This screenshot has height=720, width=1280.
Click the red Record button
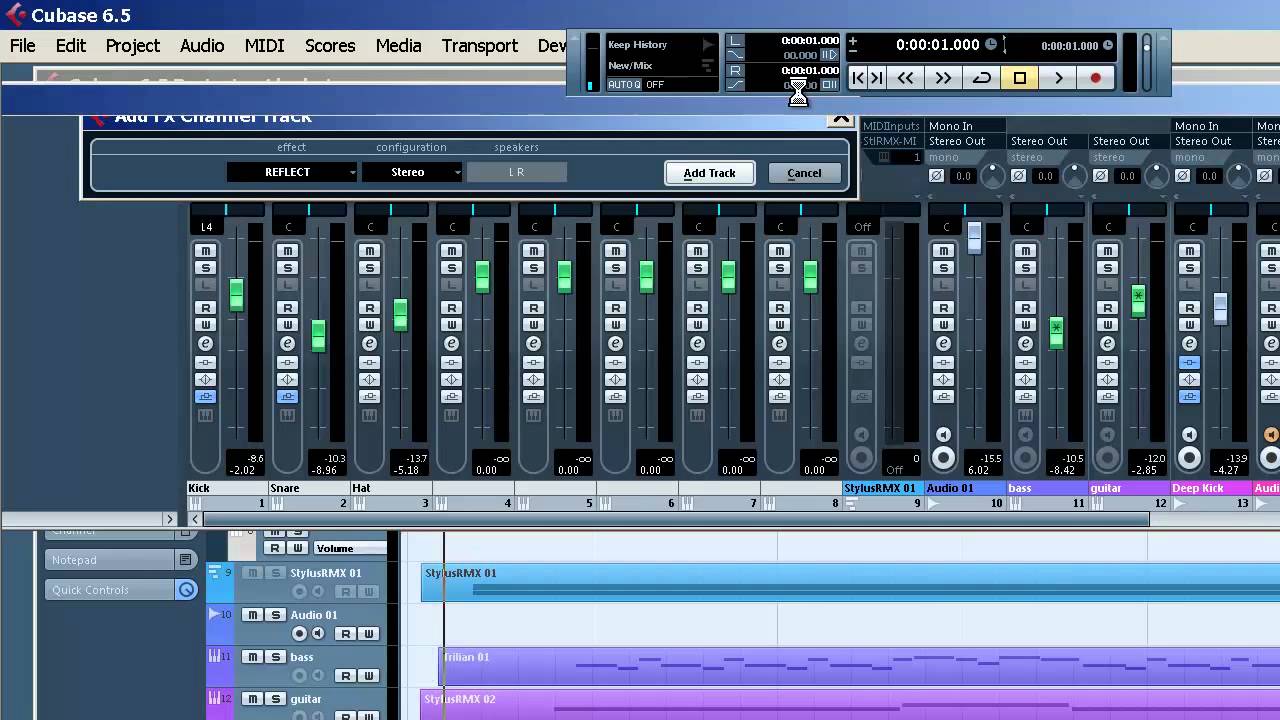click(x=1096, y=78)
